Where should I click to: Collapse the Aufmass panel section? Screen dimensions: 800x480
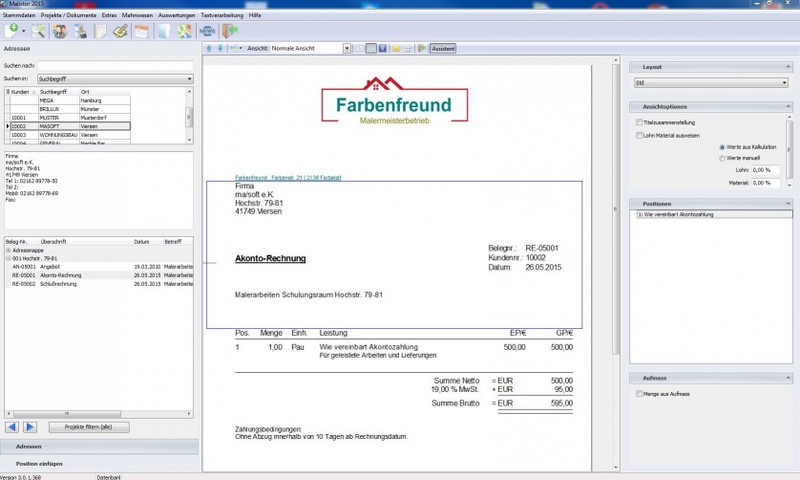click(788, 378)
